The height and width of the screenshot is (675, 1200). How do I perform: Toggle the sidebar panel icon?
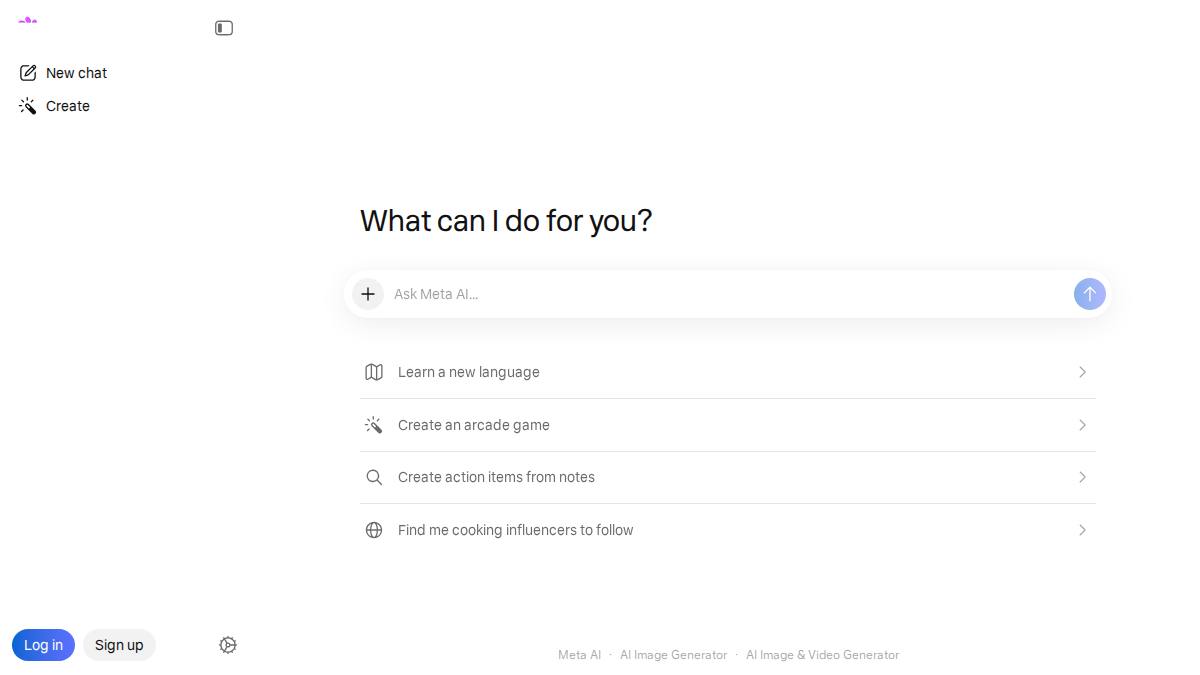coord(224,28)
